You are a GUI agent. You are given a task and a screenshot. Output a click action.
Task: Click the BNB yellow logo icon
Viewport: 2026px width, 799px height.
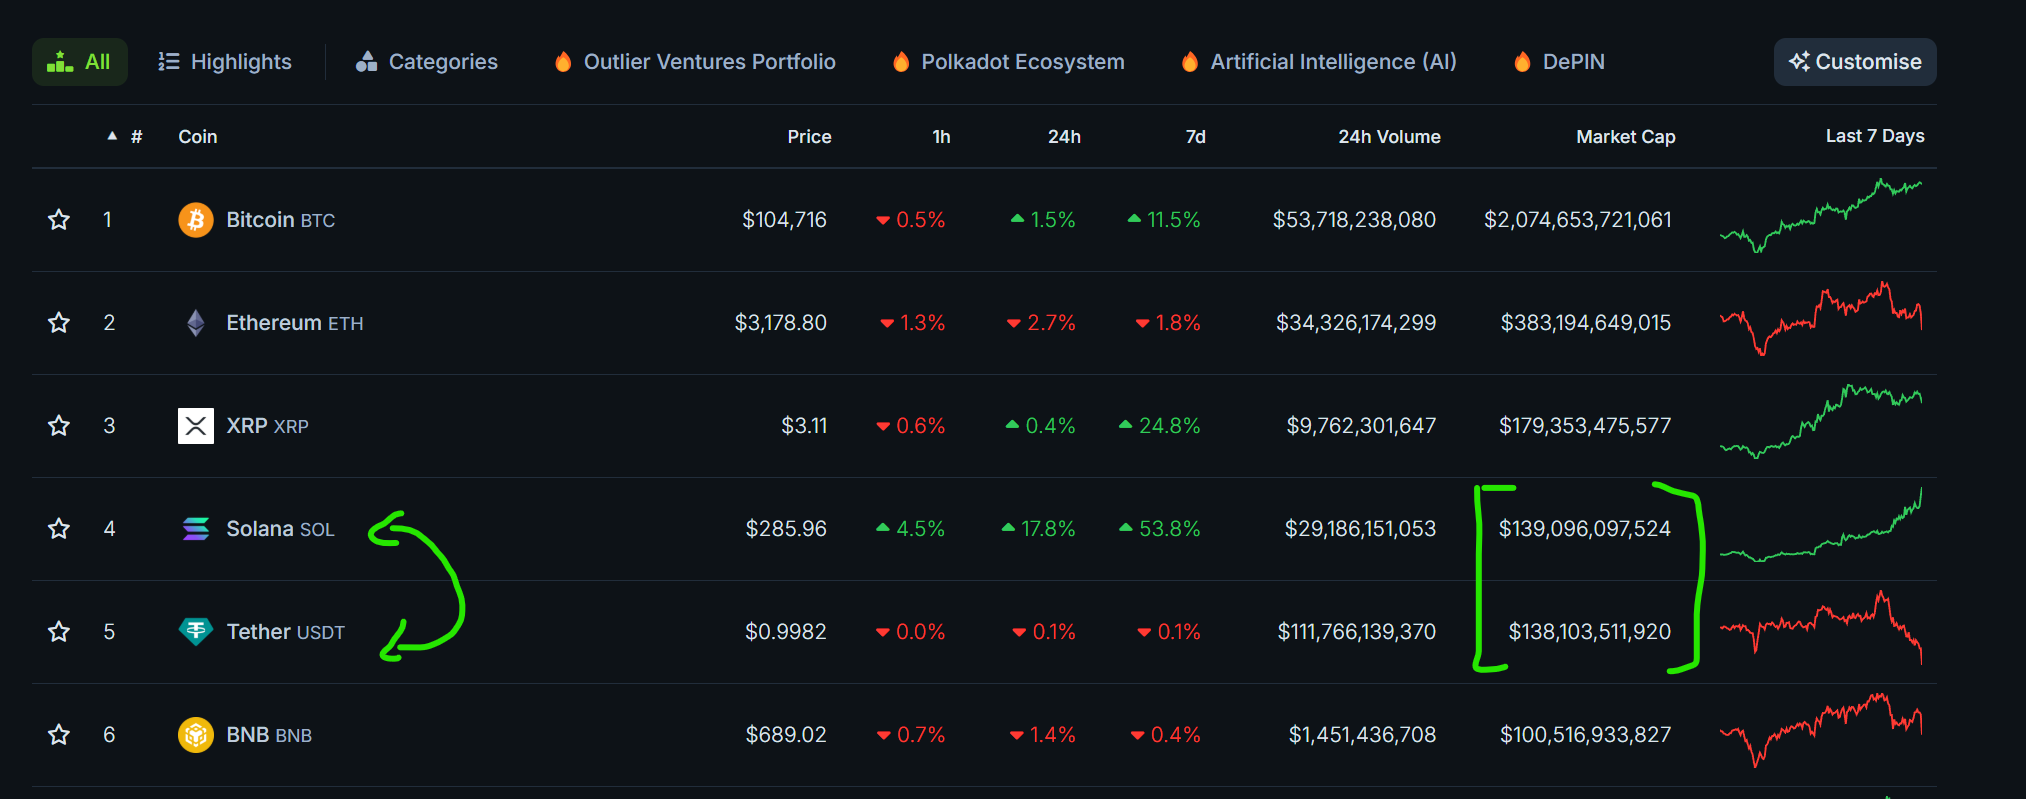click(196, 735)
